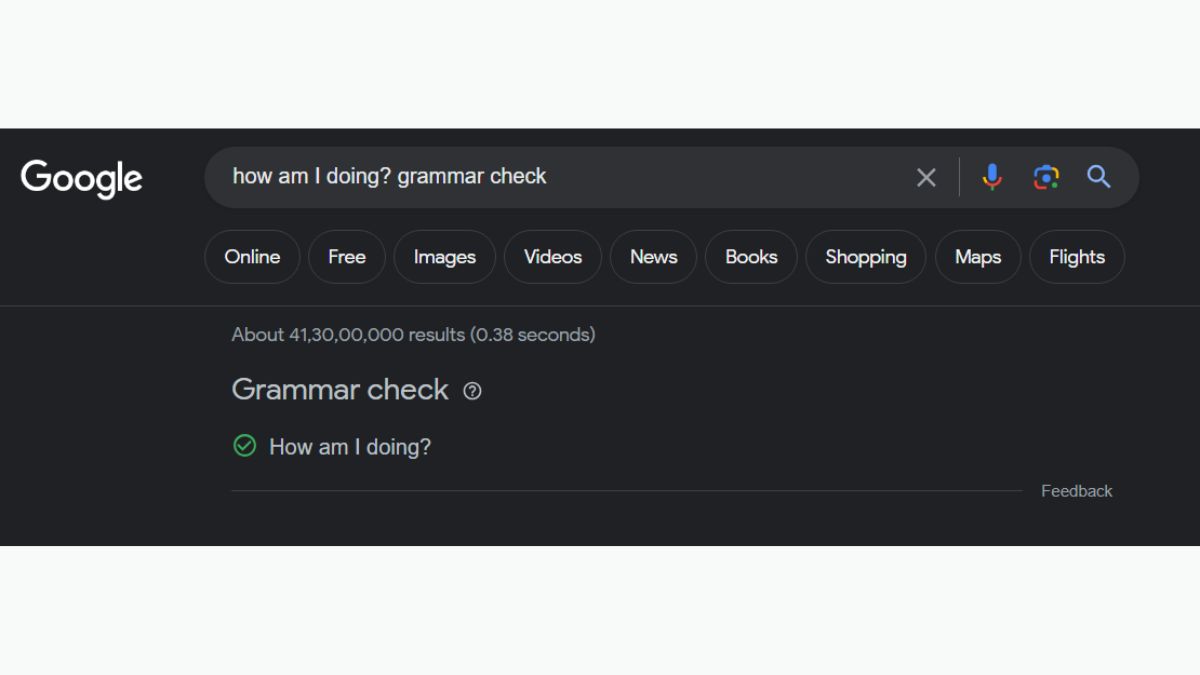Clear the search query with the X icon
The height and width of the screenshot is (675, 1200).
926,178
